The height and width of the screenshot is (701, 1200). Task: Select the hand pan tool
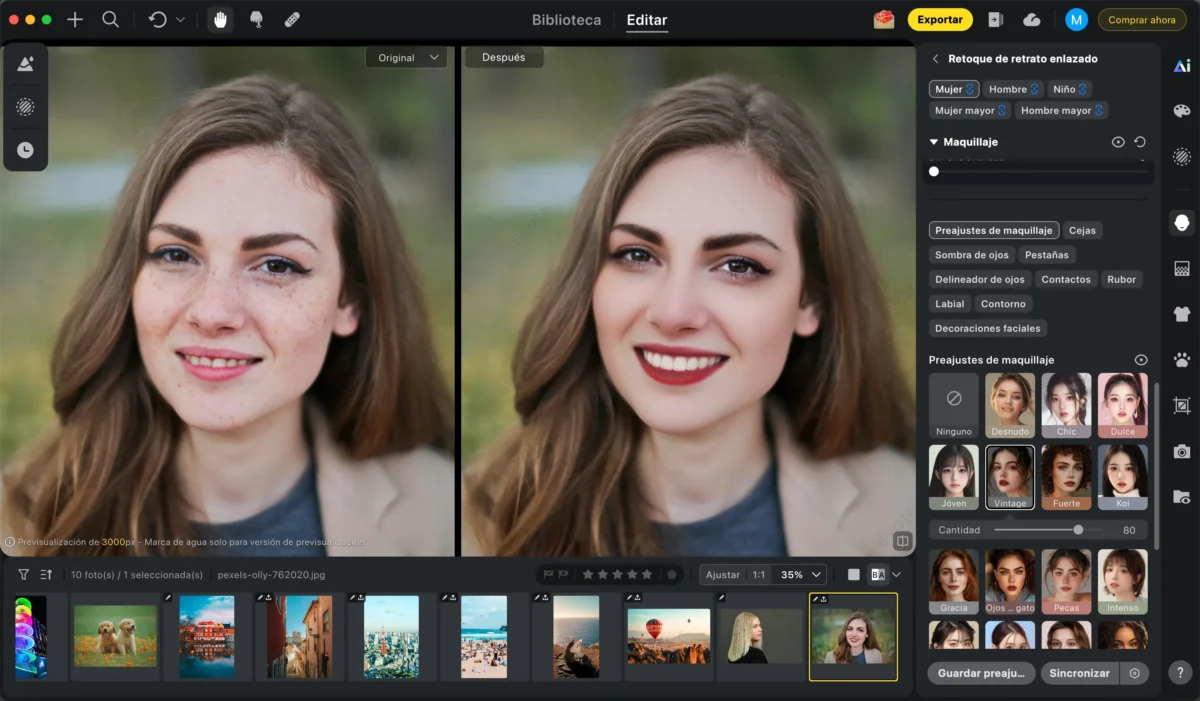point(220,19)
